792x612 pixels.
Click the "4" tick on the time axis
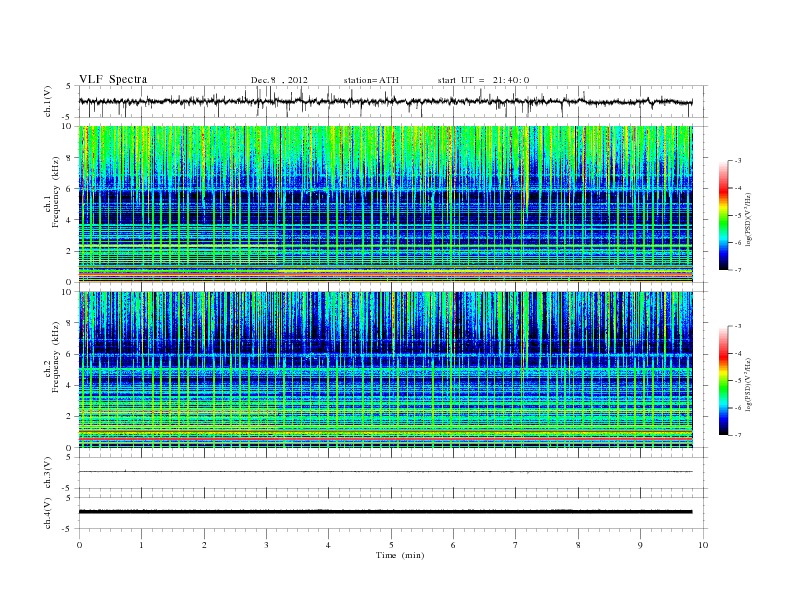(x=328, y=545)
